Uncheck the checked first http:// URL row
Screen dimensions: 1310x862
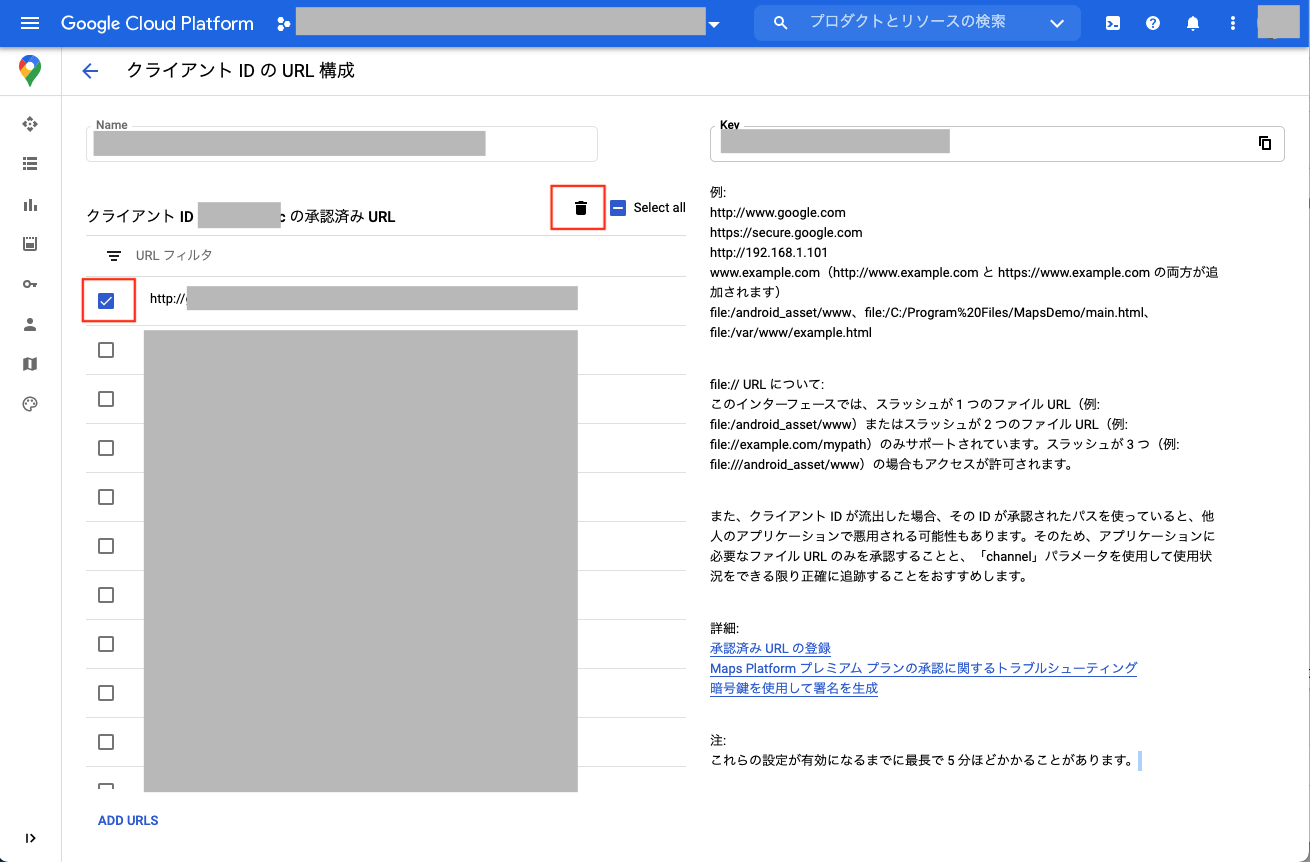tap(106, 301)
